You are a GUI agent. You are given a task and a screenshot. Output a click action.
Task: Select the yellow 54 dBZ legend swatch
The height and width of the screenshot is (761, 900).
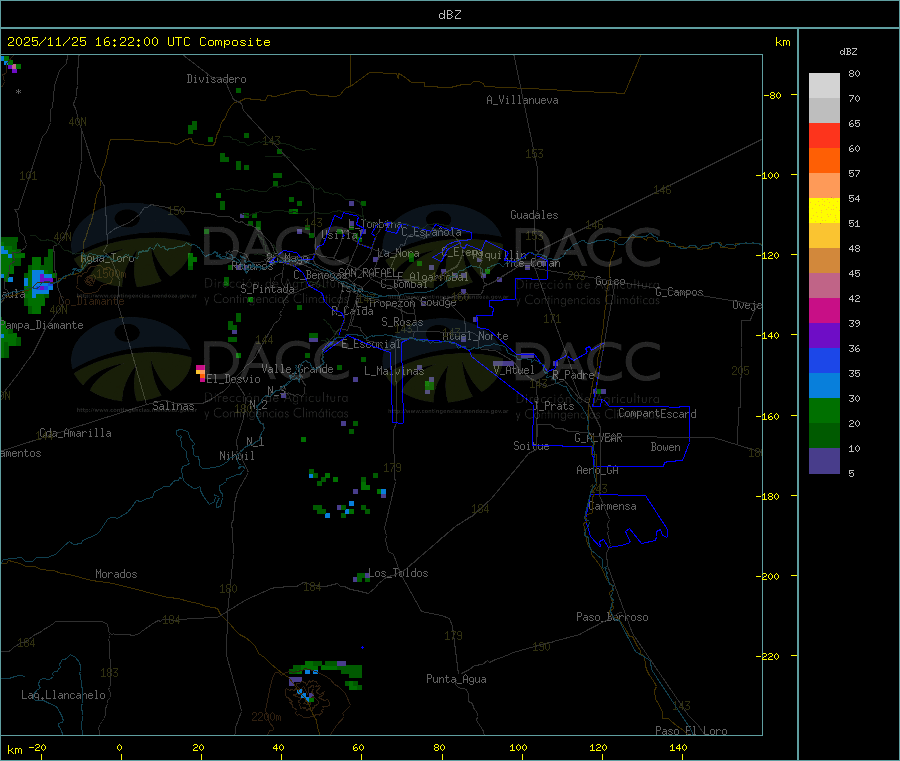(824, 211)
